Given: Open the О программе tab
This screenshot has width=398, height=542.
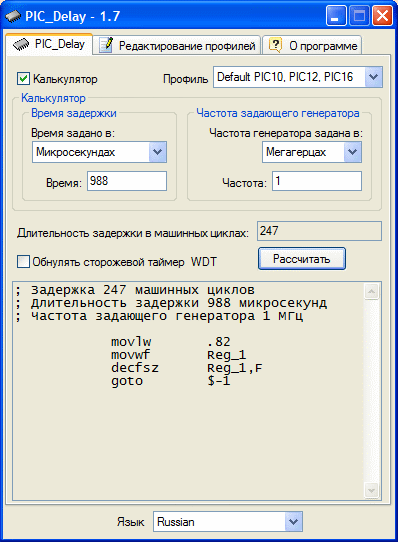Looking at the screenshot, I should pyautogui.click(x=312, y=45).
